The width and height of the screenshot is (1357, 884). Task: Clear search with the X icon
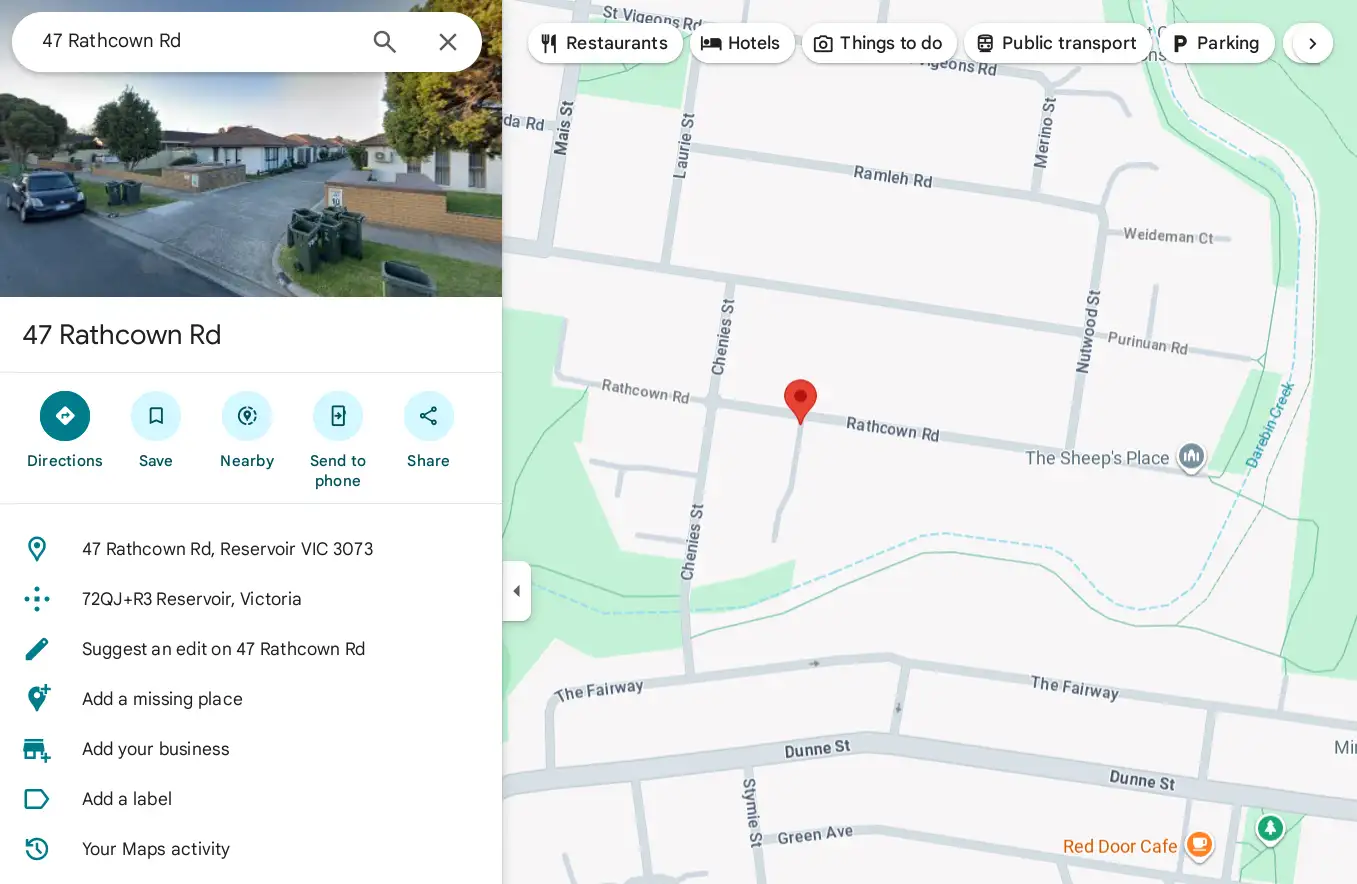(x=448, y=42)
